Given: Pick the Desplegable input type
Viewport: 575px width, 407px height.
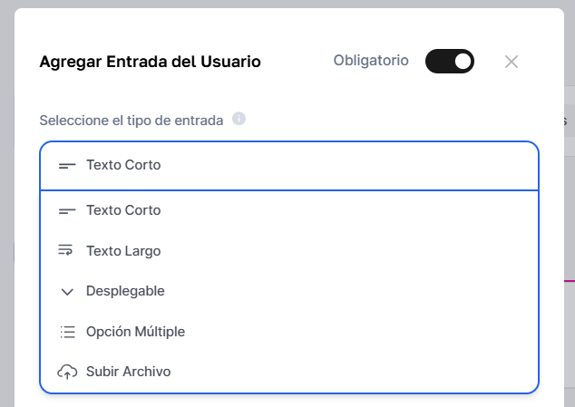Looking at the screenshot, I should click(289, 291).
